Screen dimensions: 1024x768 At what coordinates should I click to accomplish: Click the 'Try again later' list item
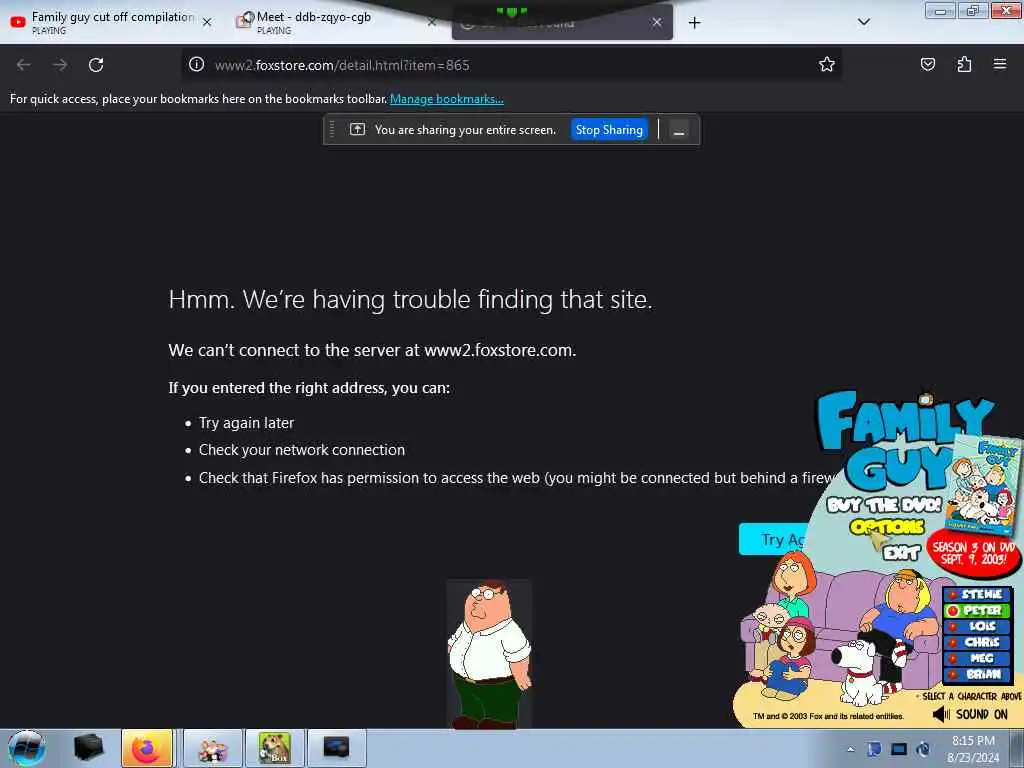tap(246, 423)
